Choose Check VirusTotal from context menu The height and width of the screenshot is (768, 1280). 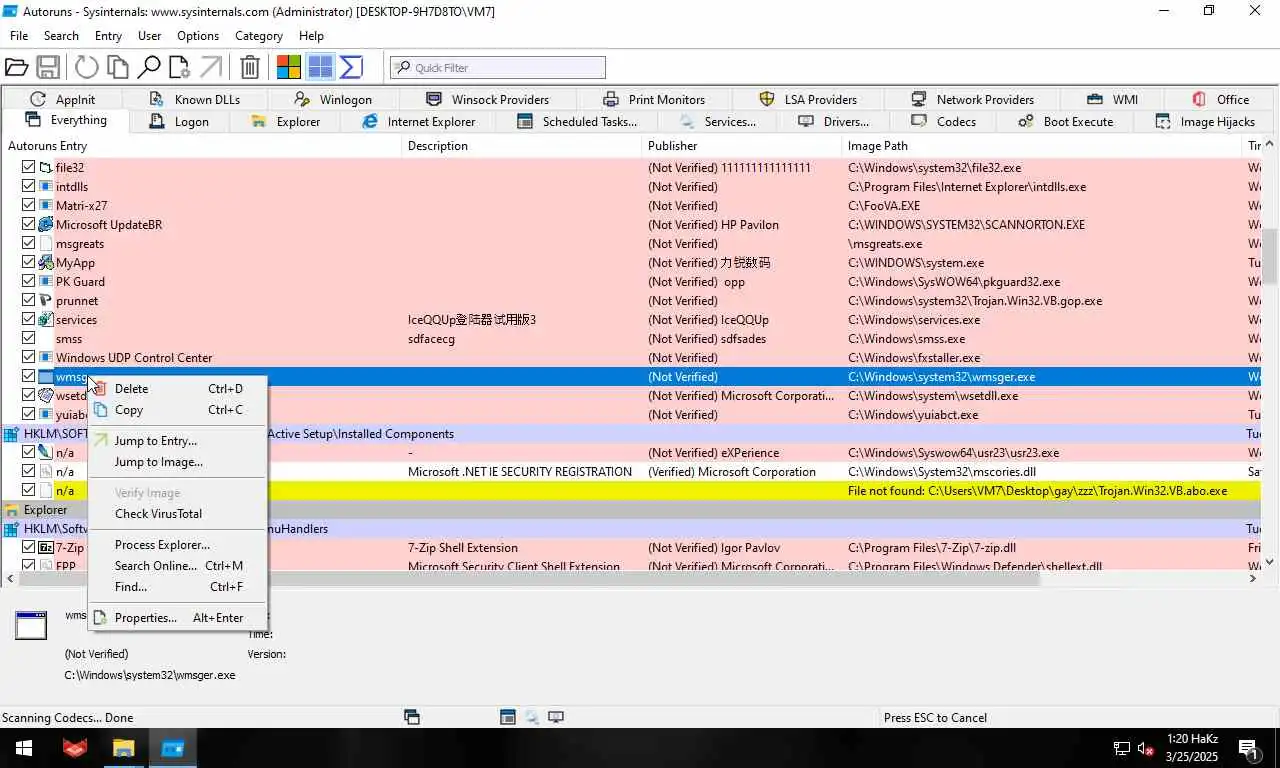(x=178, y=514)
